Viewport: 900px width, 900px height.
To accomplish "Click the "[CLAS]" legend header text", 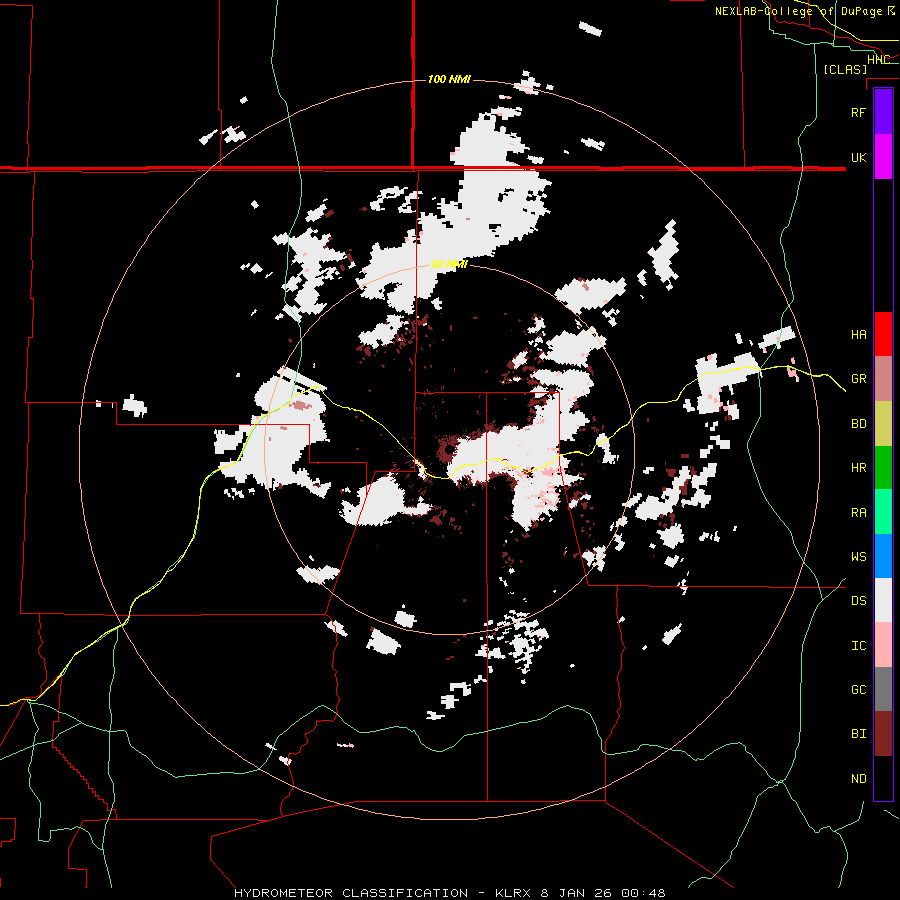I will tap(845, 70).
